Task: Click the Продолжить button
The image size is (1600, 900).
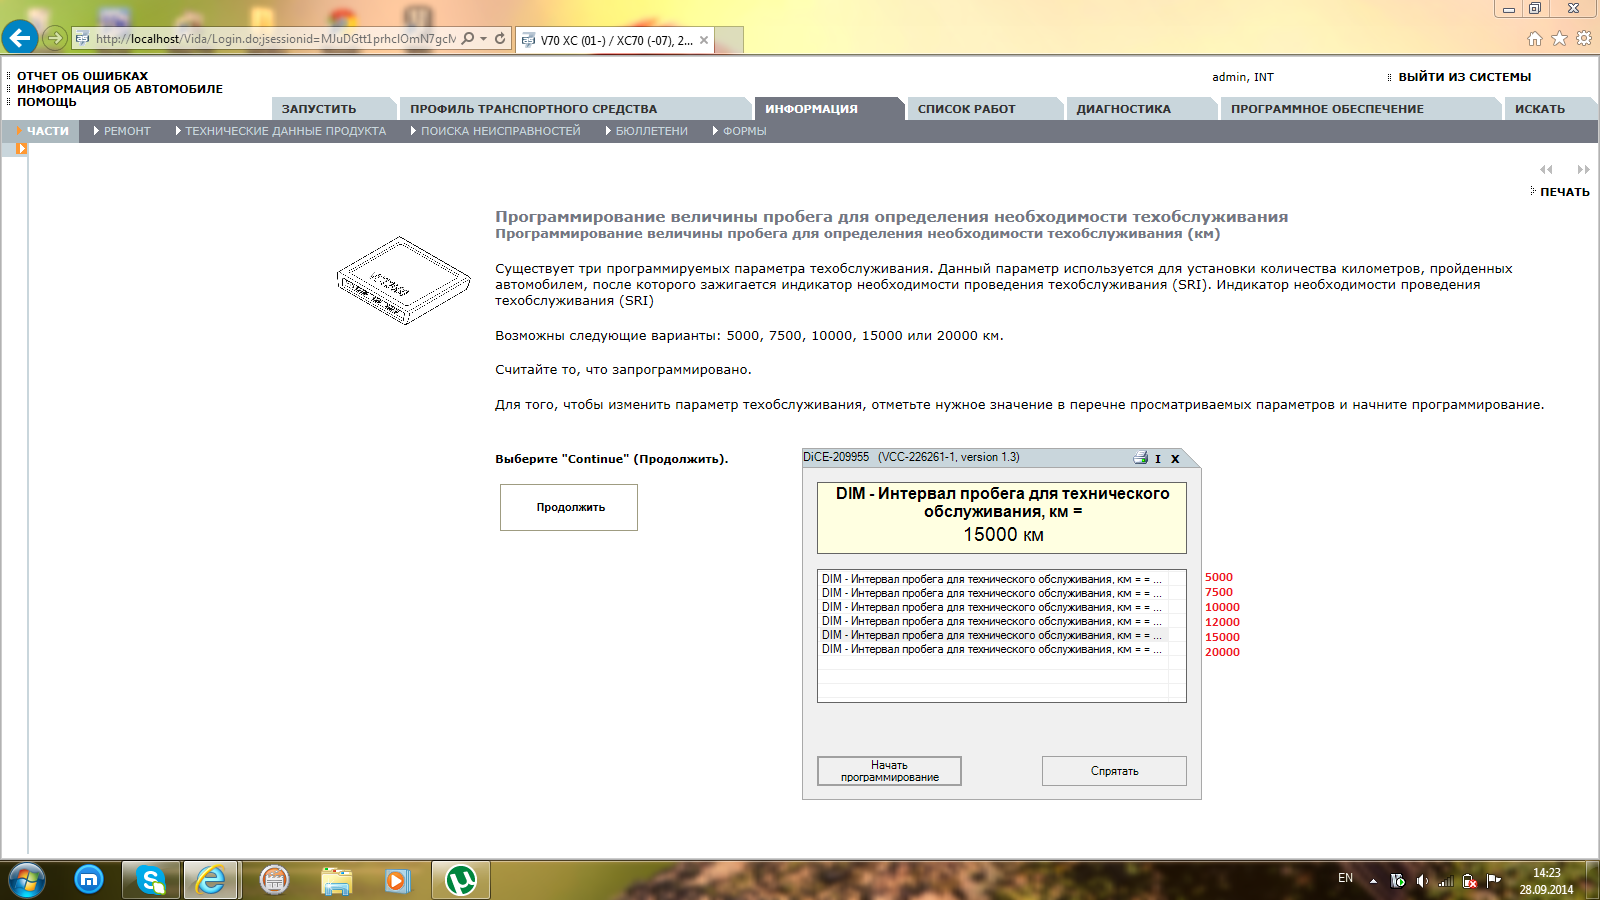Action: (x=569, y=507)
